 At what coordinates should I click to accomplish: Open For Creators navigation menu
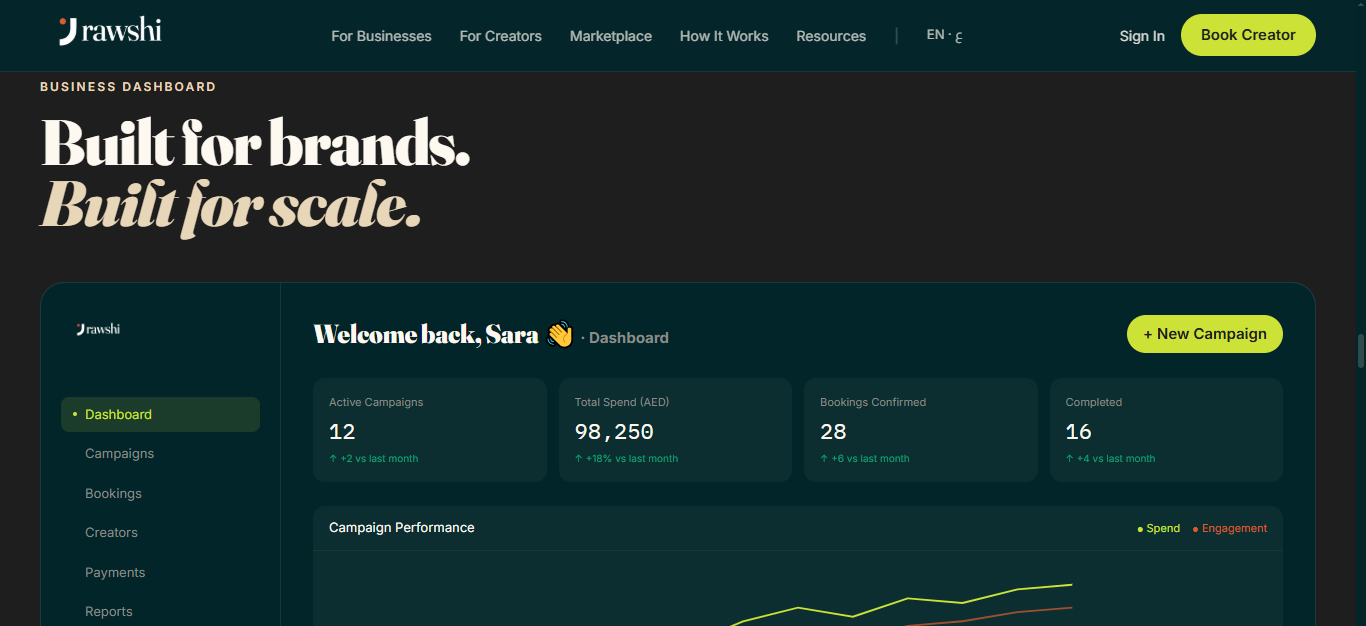point(500,36)
